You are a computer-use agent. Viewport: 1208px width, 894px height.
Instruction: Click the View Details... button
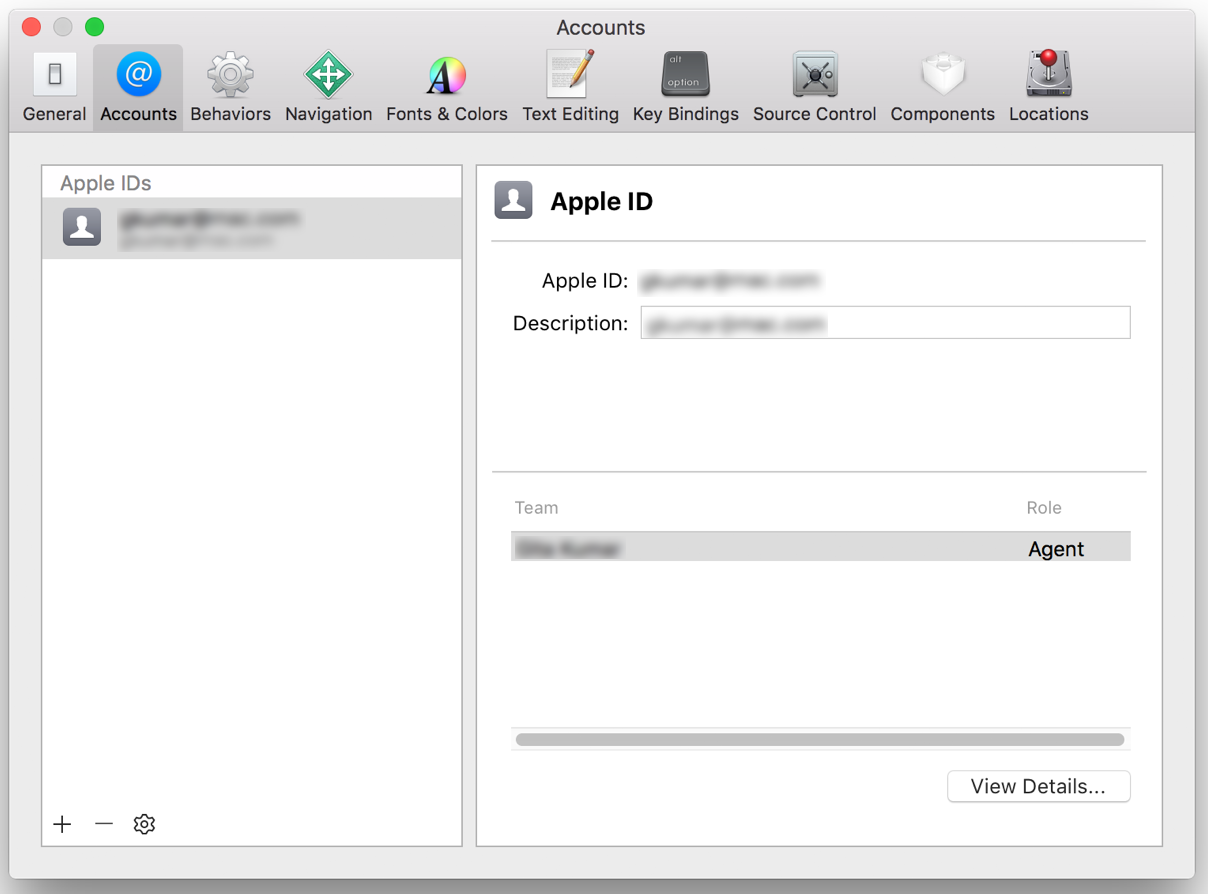pyautogui.click(x=1038, y=786)
